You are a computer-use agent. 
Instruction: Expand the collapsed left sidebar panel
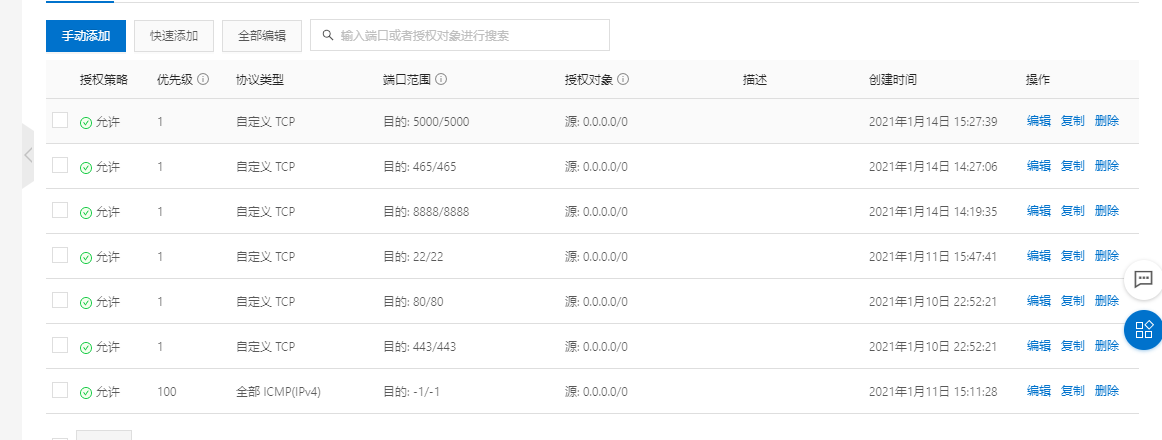tap(28, 155)
